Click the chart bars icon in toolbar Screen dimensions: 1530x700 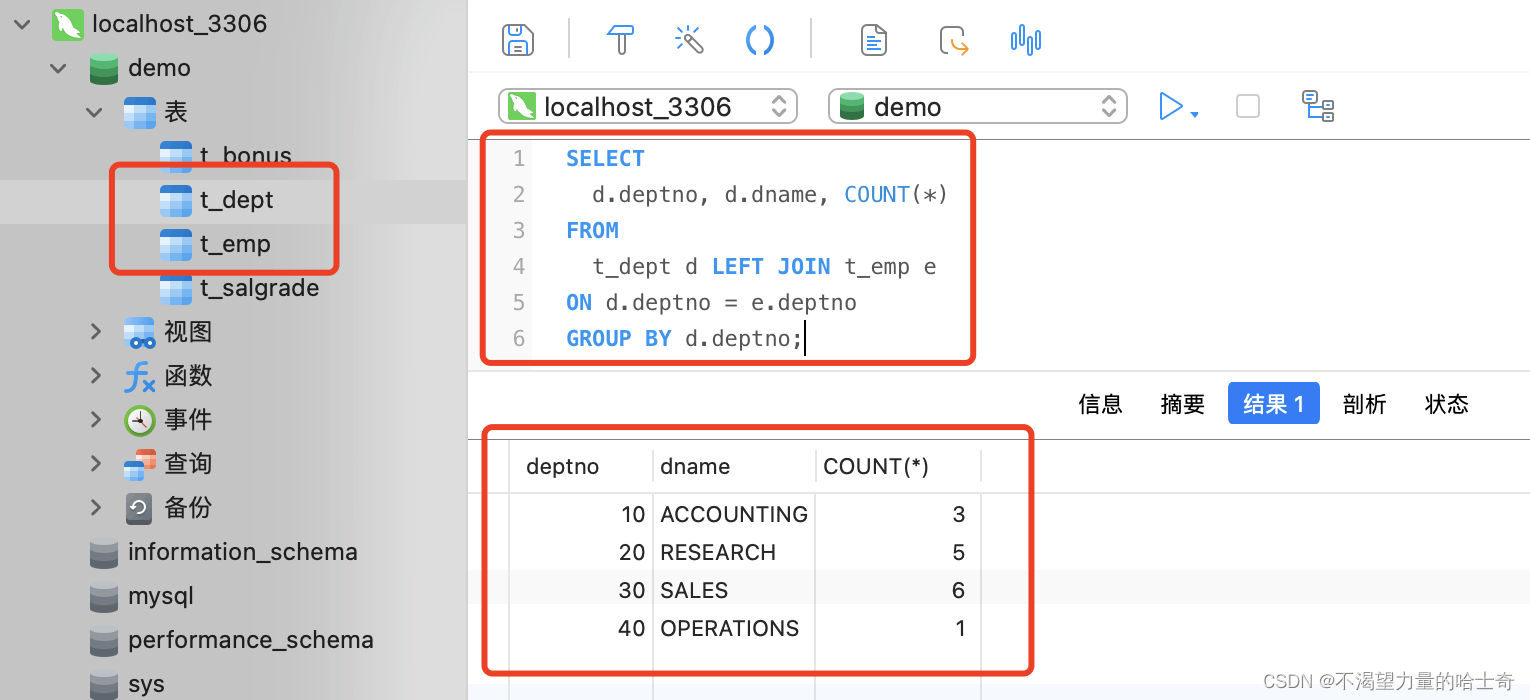pos(1025,40)
